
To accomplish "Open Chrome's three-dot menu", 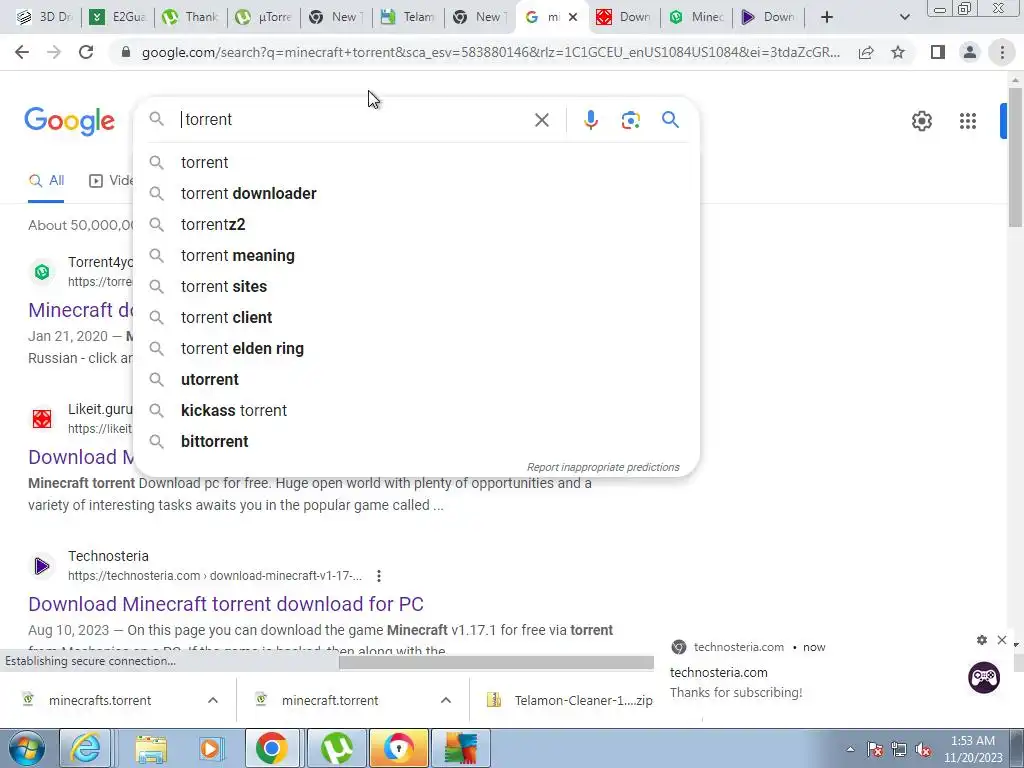I will coord(1002,52).
